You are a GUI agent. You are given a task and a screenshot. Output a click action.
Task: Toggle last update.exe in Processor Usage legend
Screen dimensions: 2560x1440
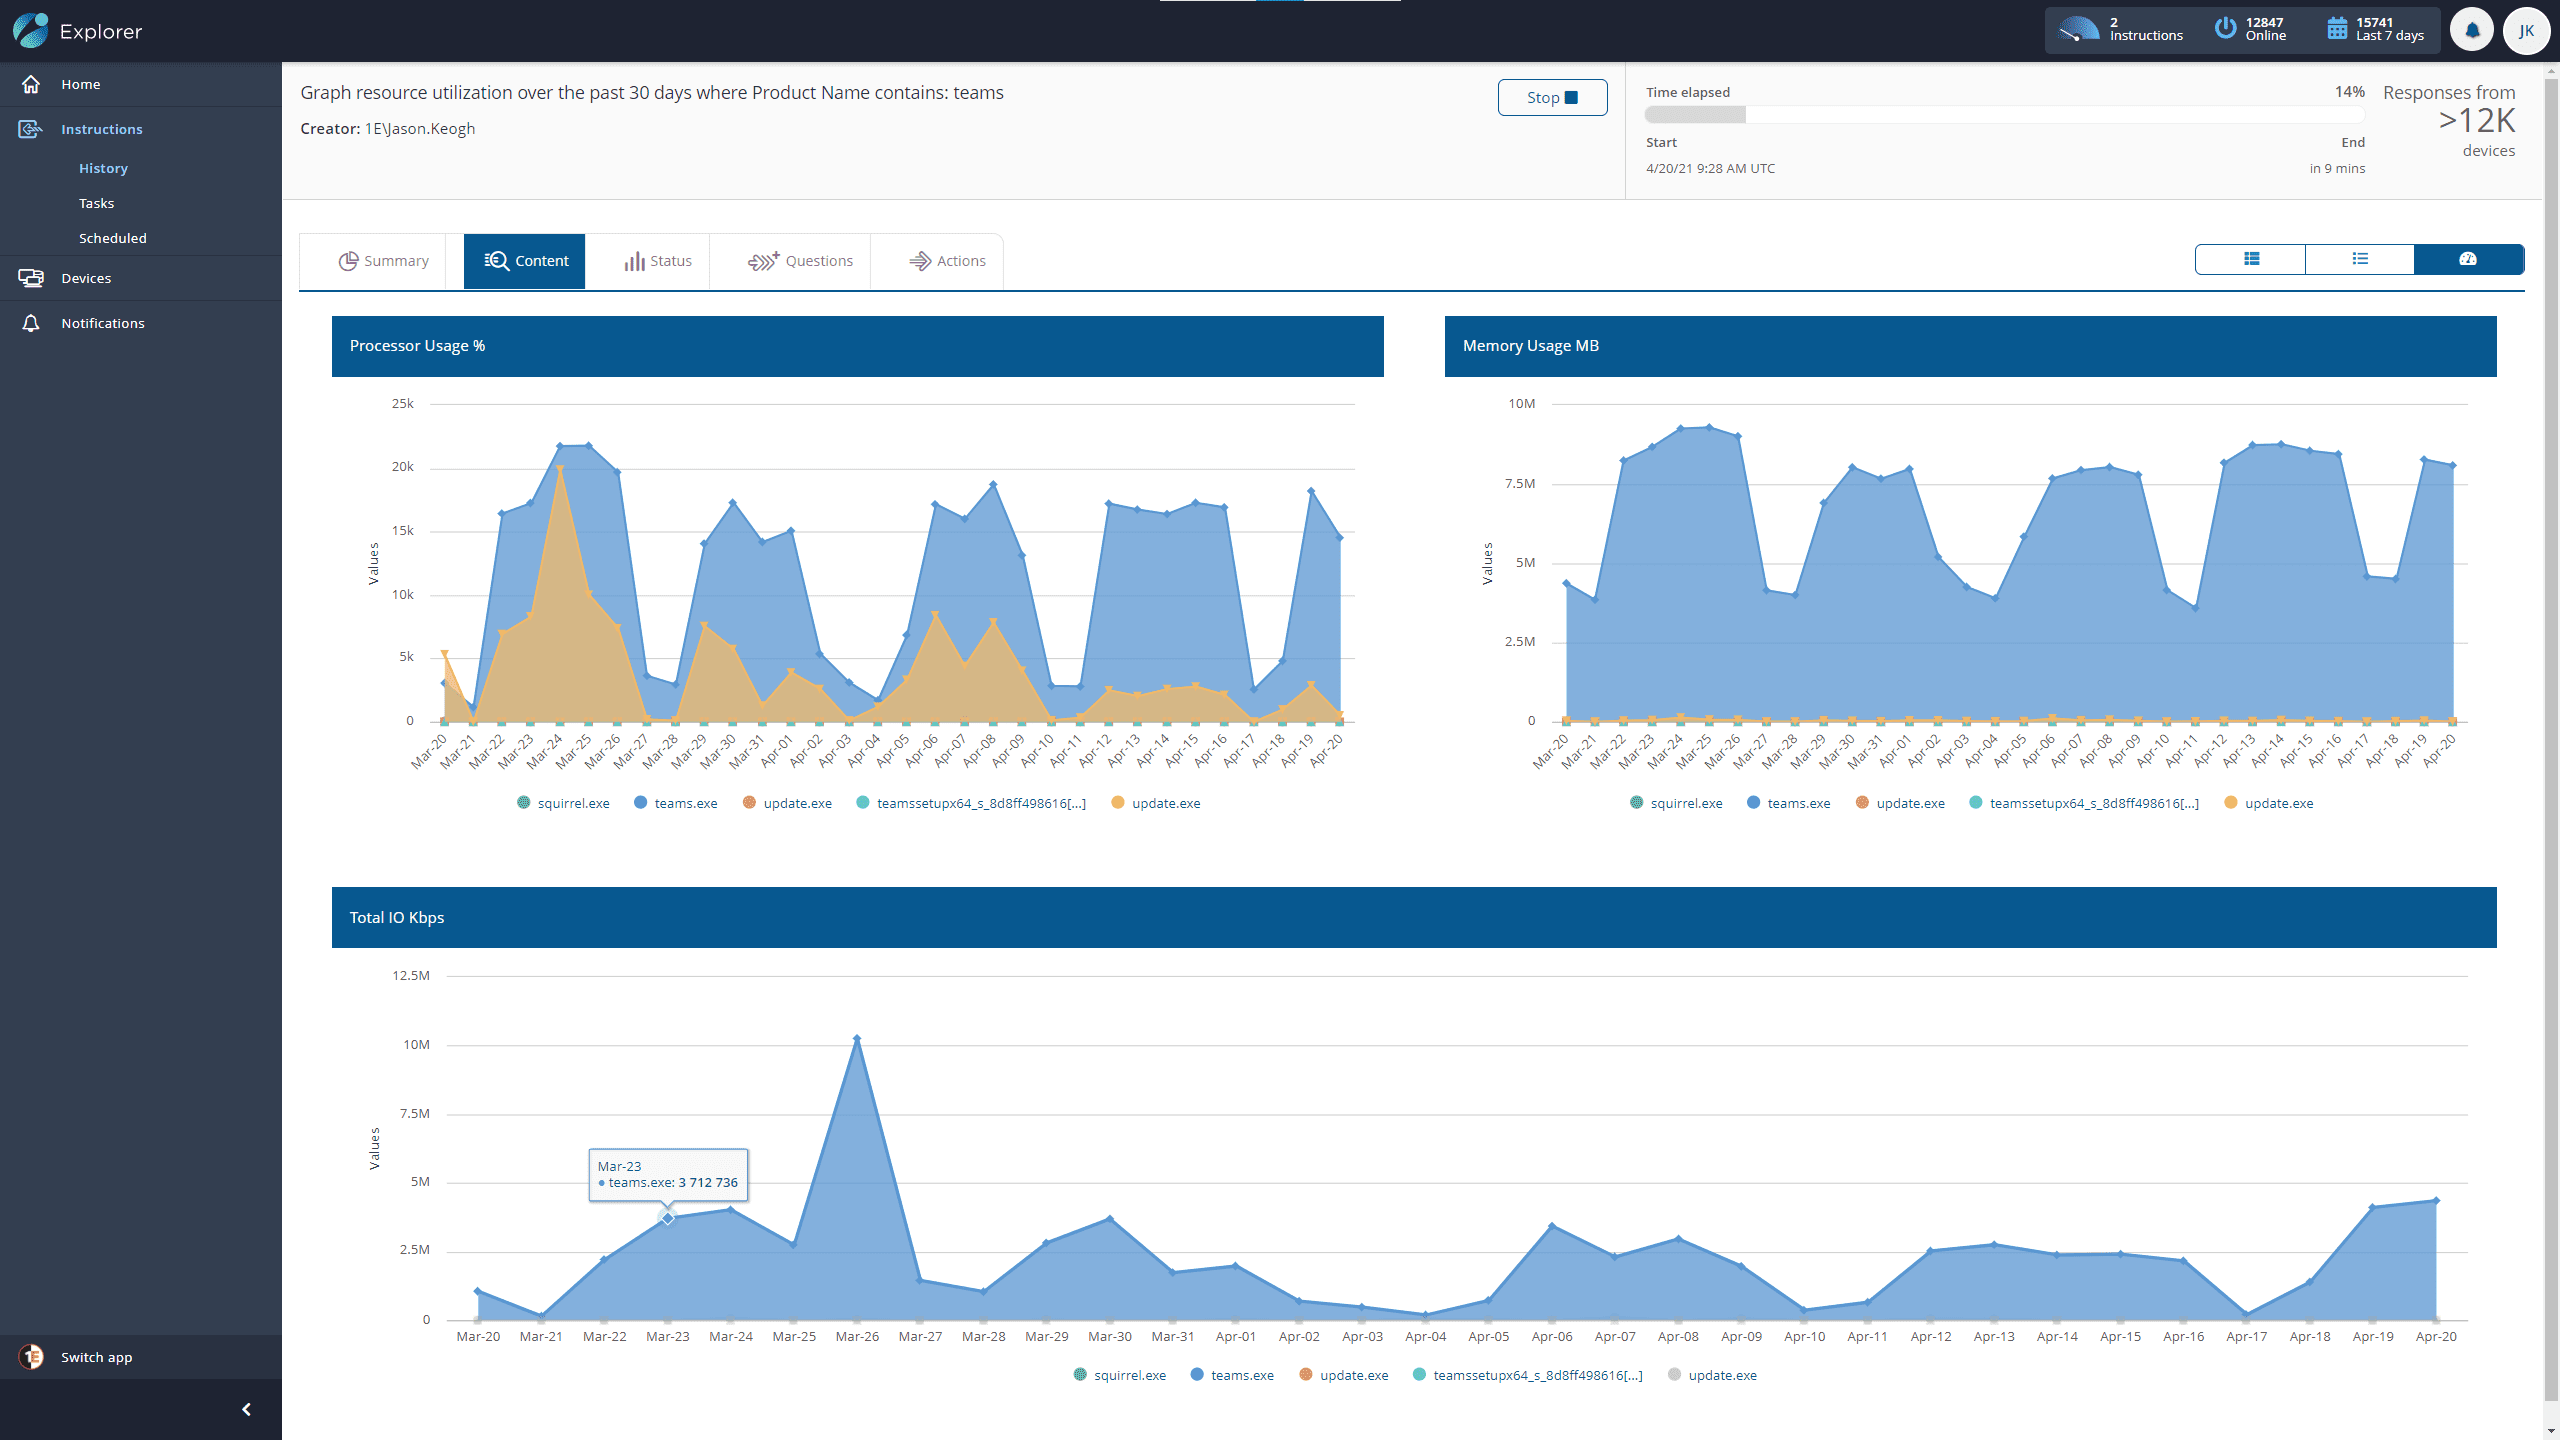(x=1156, y=803)
